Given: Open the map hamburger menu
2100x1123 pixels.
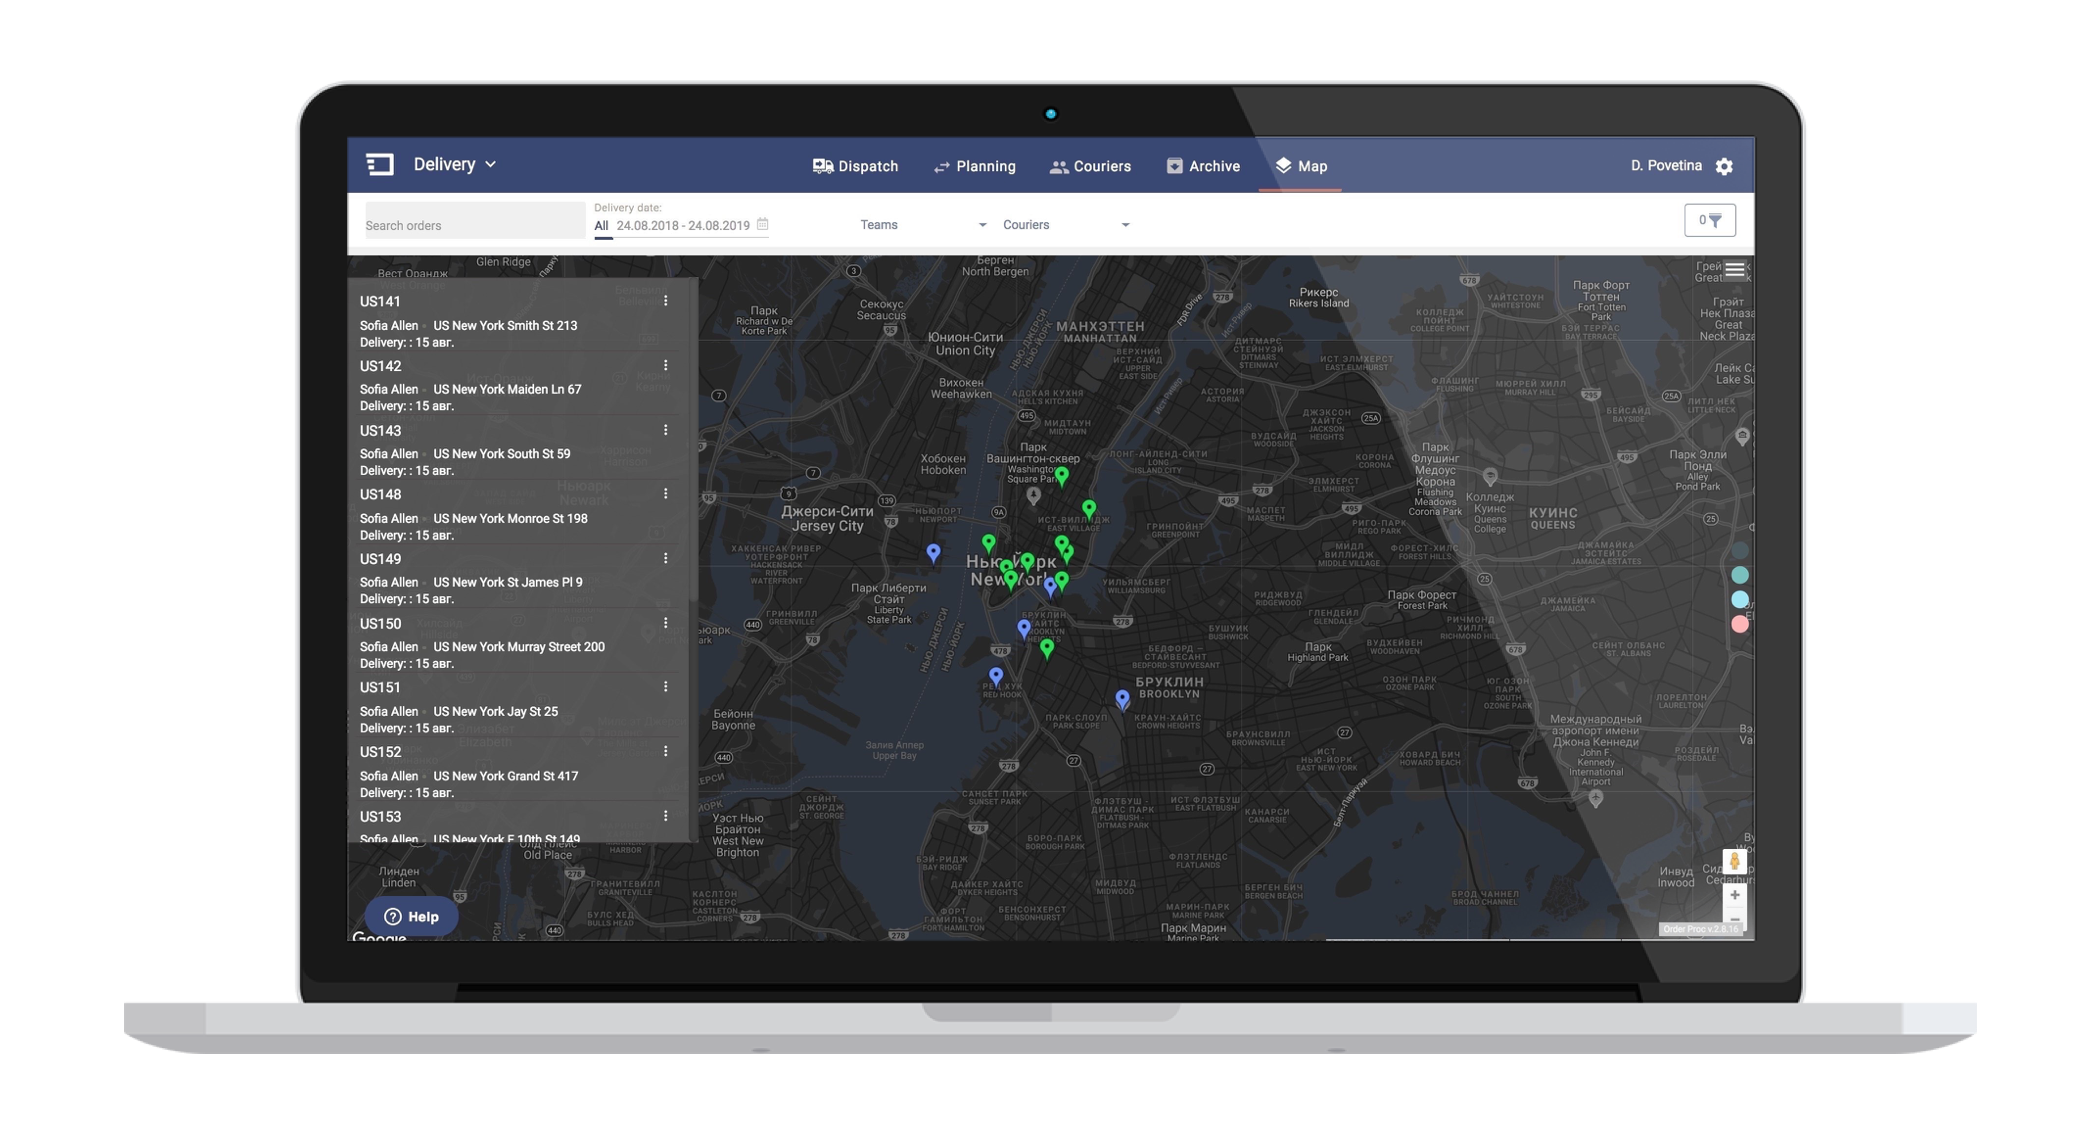Looking at the screenshot, I should tap(1735, 270).
